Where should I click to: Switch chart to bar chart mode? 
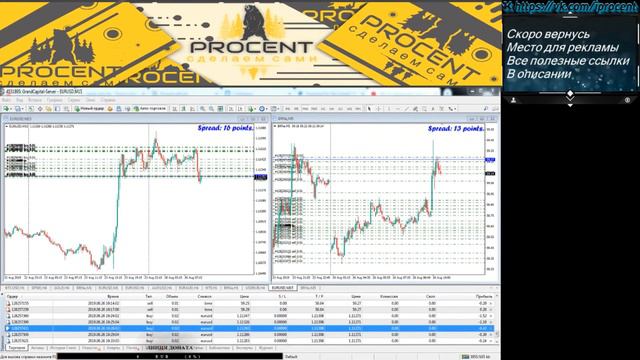click(174, 109)
